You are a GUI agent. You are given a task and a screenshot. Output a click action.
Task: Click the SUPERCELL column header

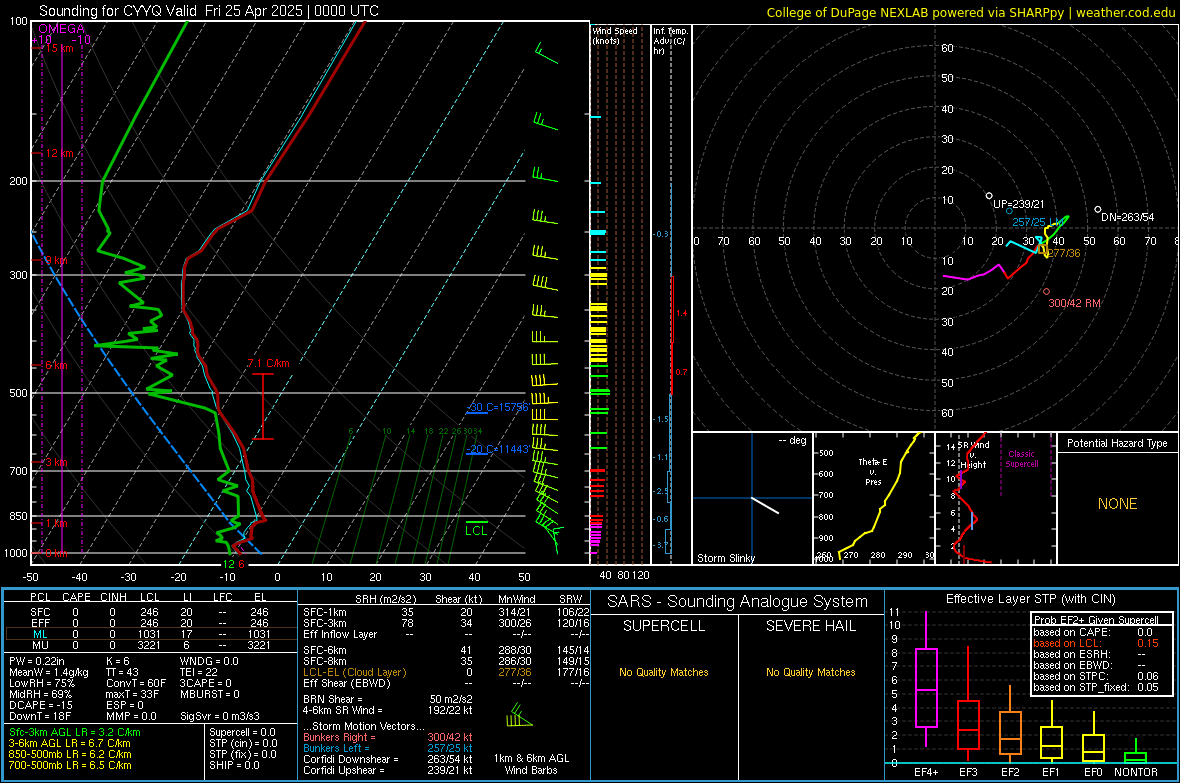(664, 626)
